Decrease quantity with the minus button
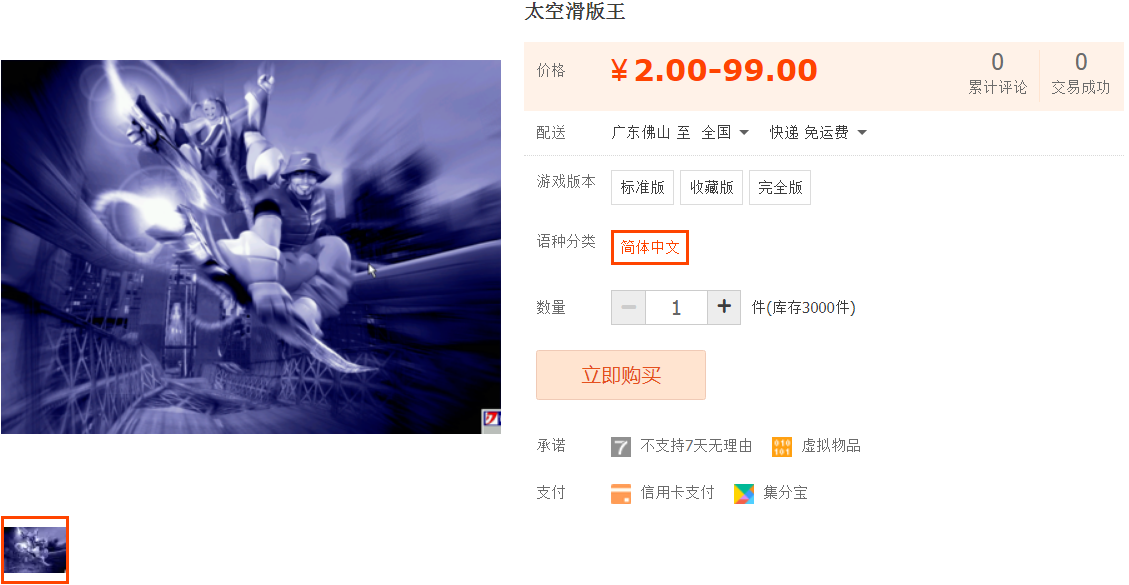Viewport: 1129px width, 585px height. pos(629,308)
